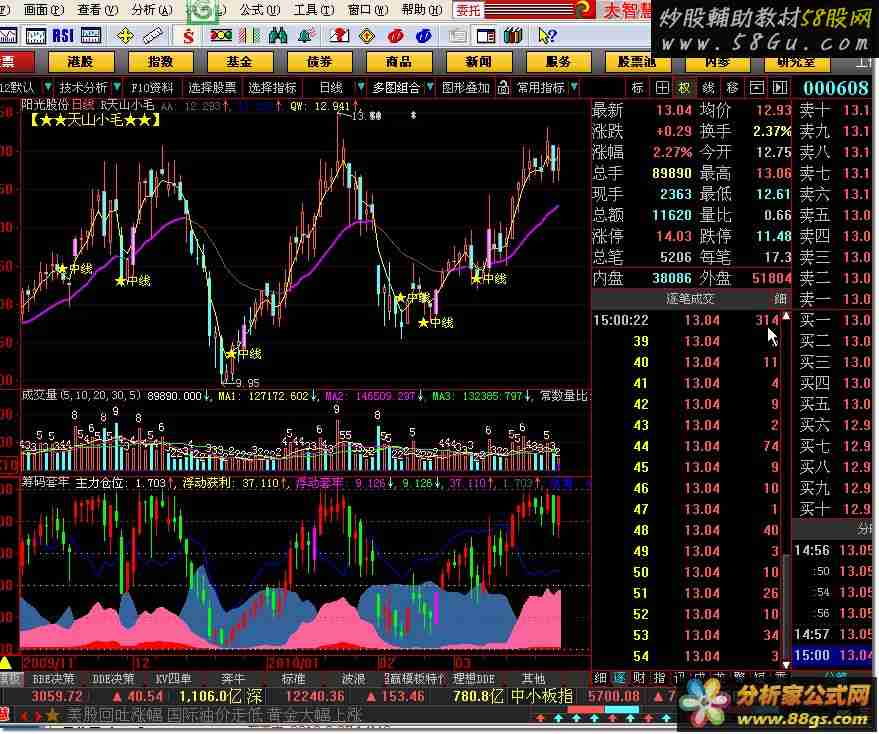The image size is (879, 734).
Task: Click the tick list scrollbar up arrow
Action: [787, 316]
